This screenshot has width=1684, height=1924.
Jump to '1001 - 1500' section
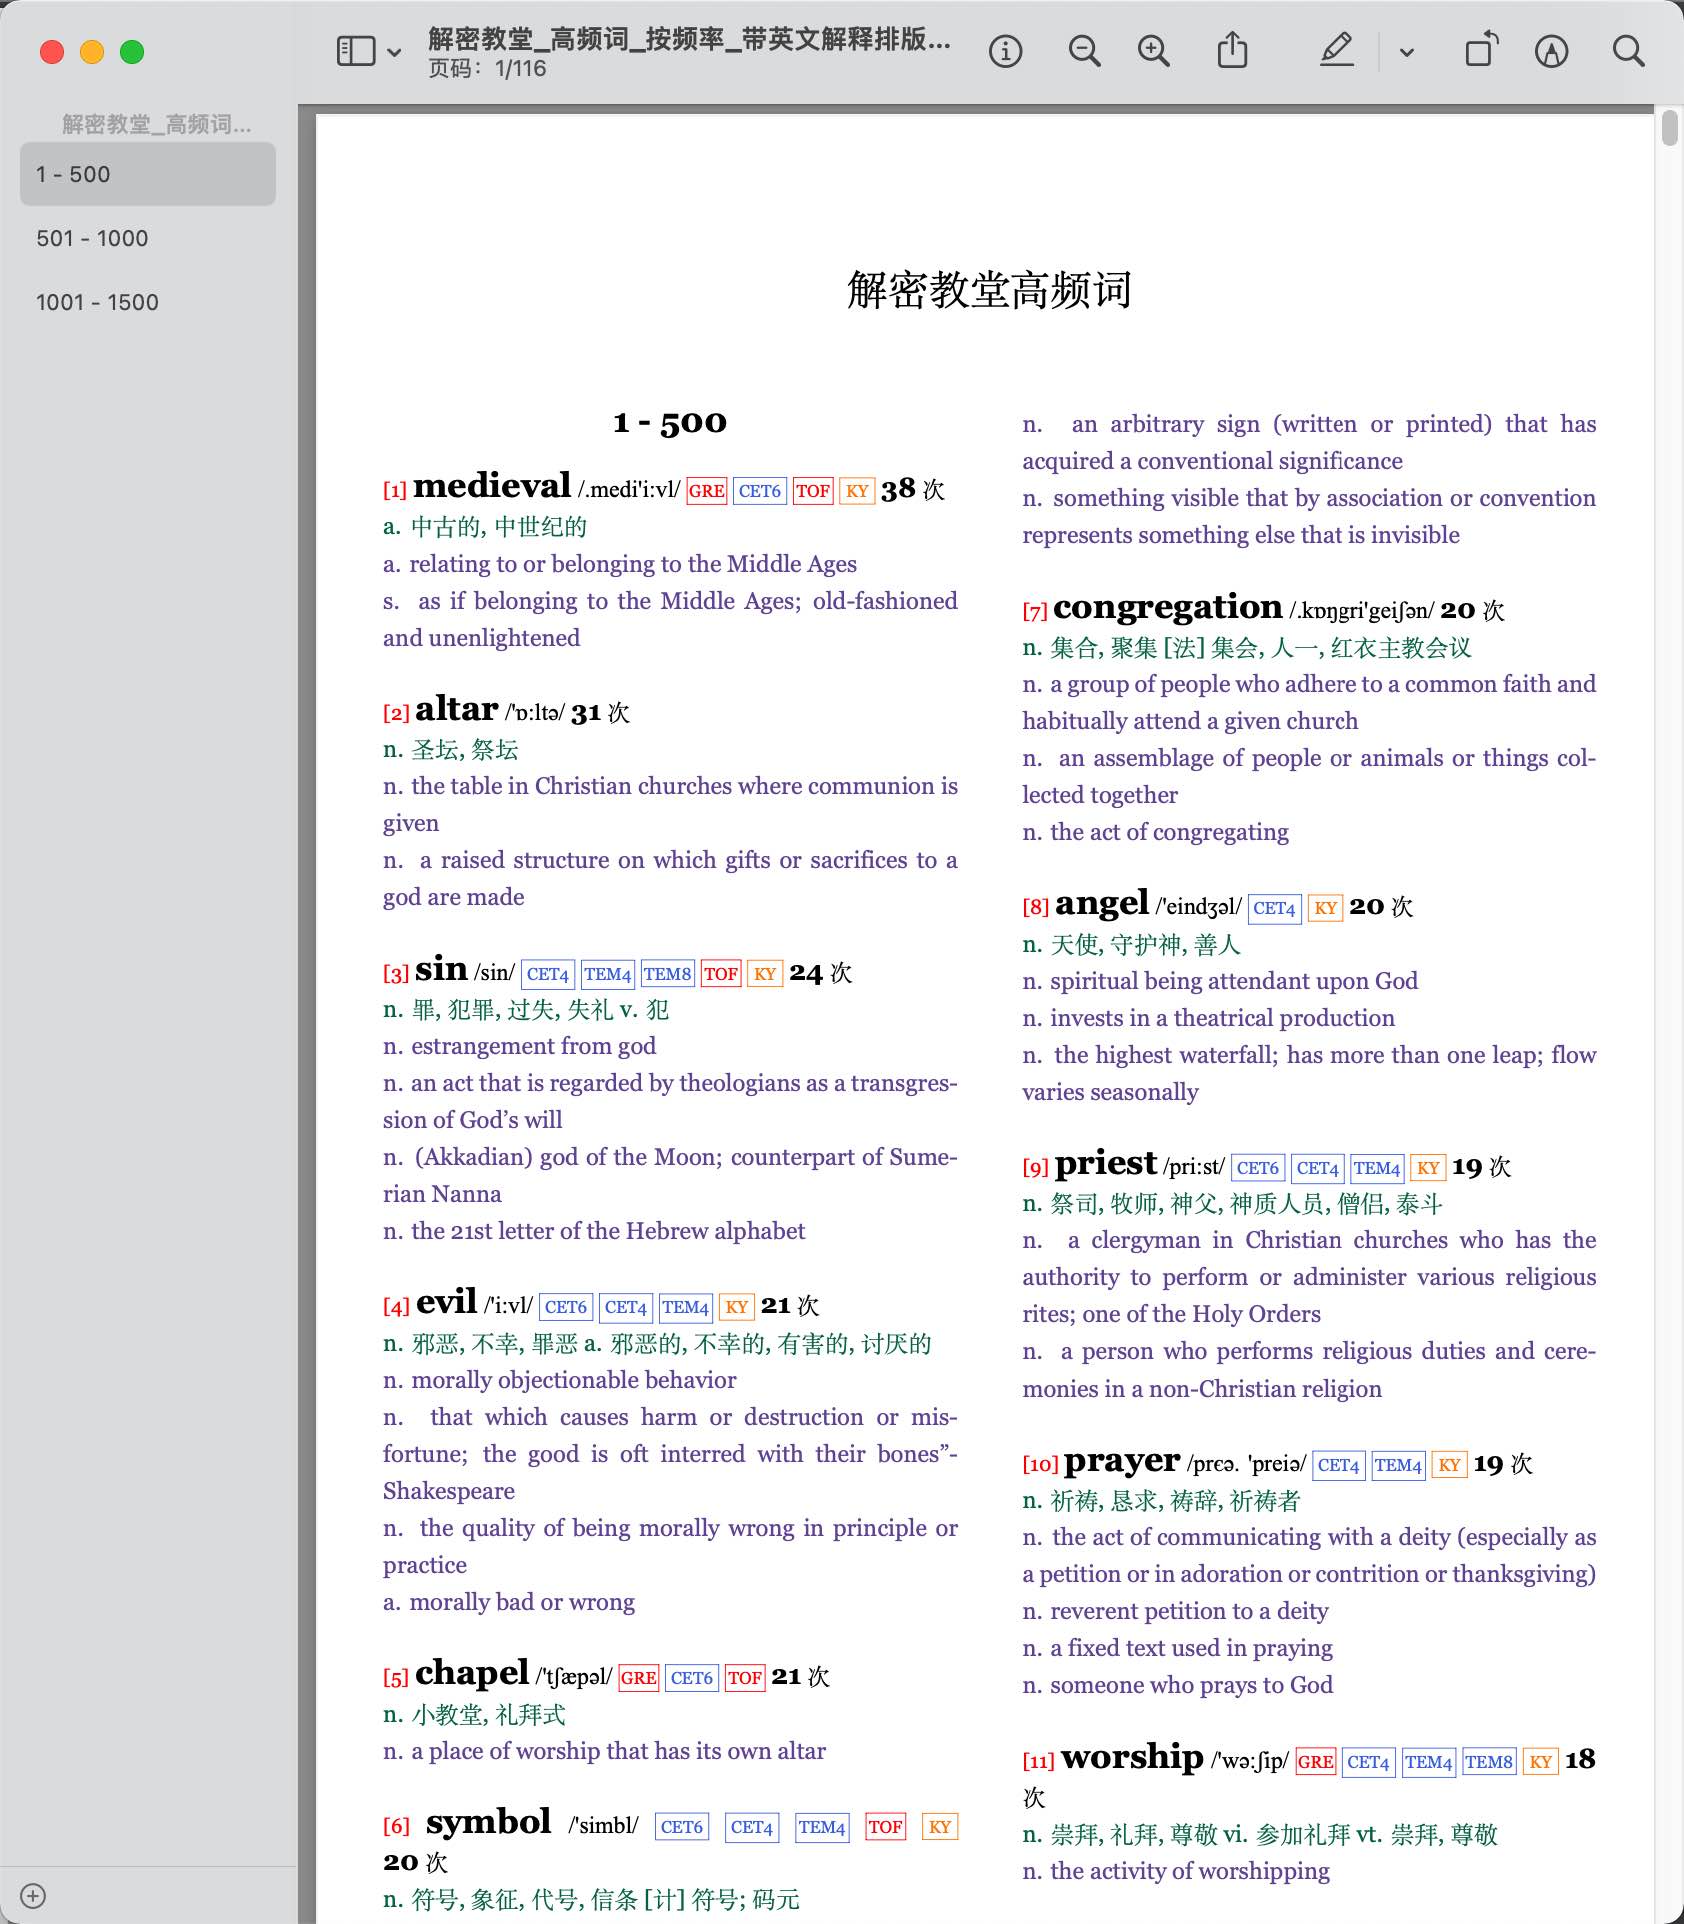148,302
